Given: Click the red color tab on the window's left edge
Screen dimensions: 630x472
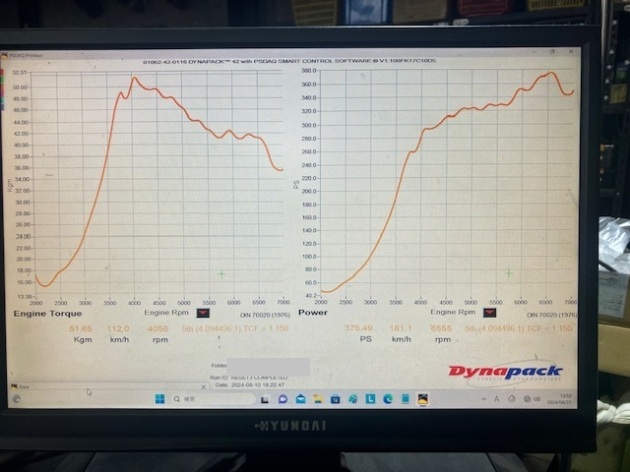Looking at the screenshot, I should [x=2, y=73].
